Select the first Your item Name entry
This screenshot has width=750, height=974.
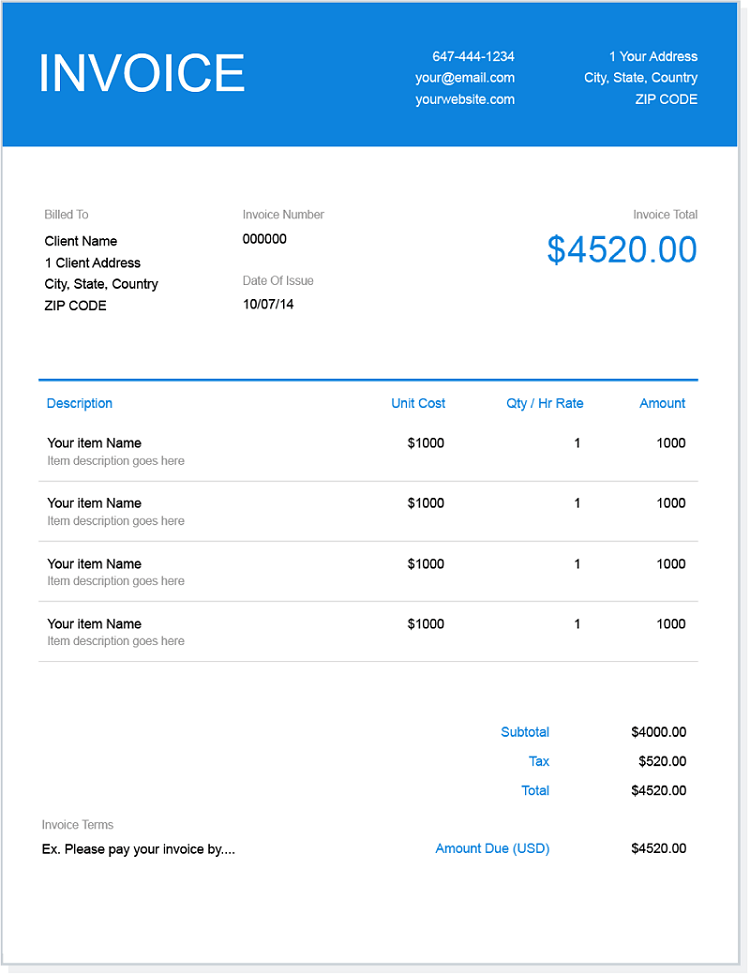point(94,443)
